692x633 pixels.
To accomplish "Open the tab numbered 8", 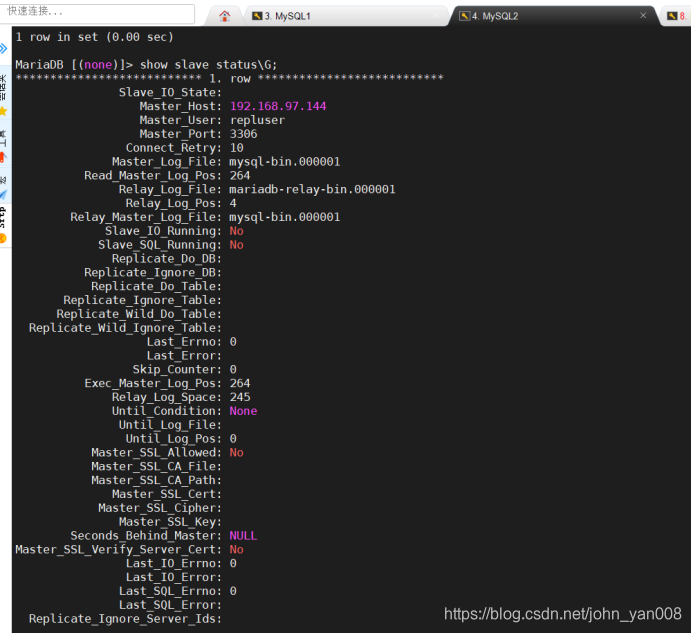I will [x=677, y=16].
